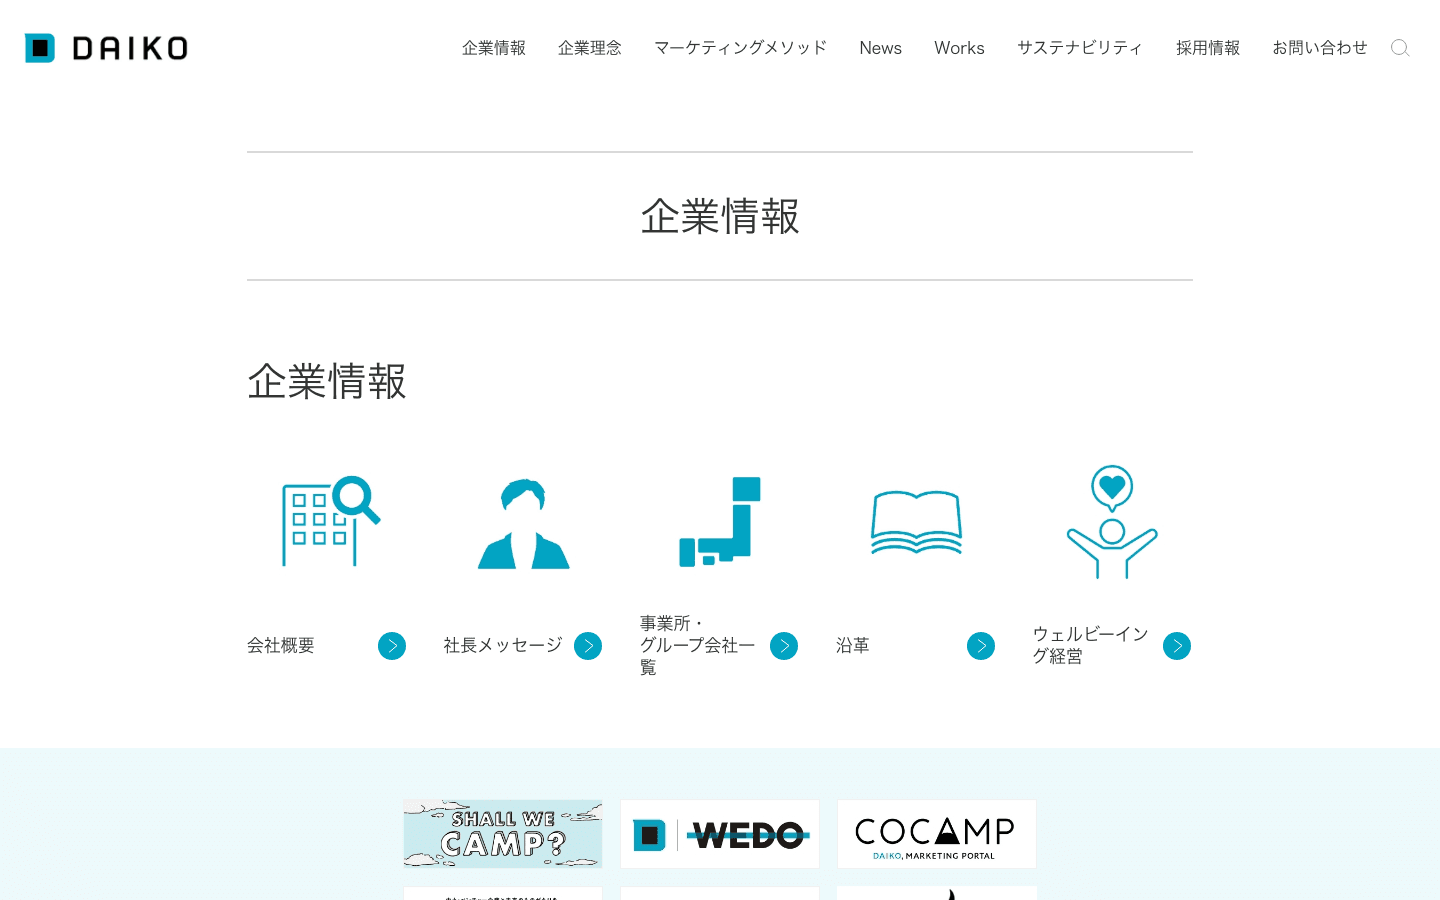Viewport: 1440px width, 900px height.
Task: Click arrow button beside 会社概要
Action: pyautogui.click(x=392, y=646)
